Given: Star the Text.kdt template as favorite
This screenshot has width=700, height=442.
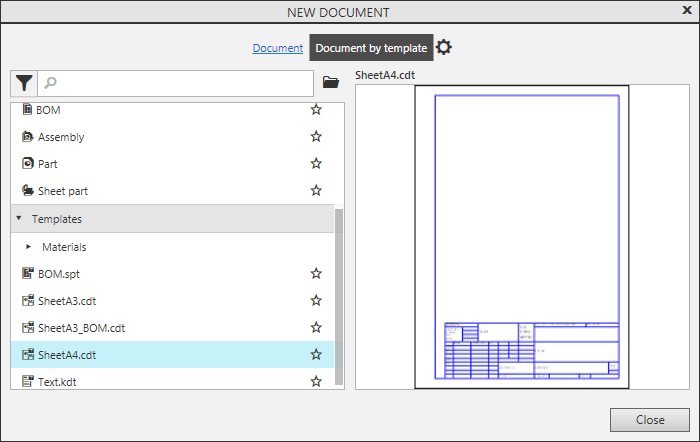Looking at the screenshot, I should [x=316, y=381].
